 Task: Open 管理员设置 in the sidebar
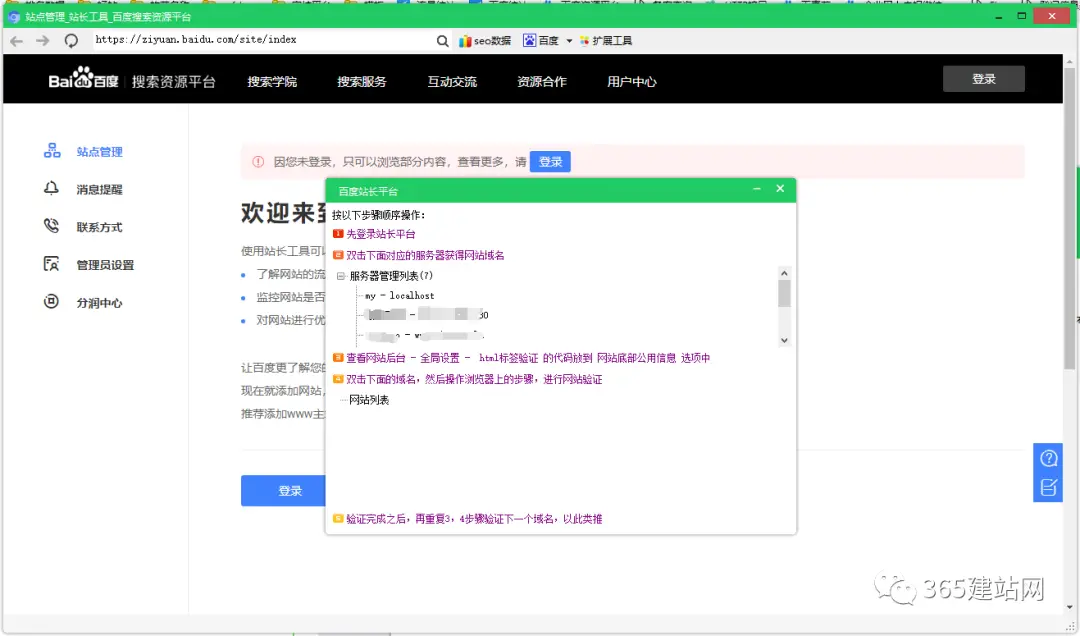coord(105,265)
